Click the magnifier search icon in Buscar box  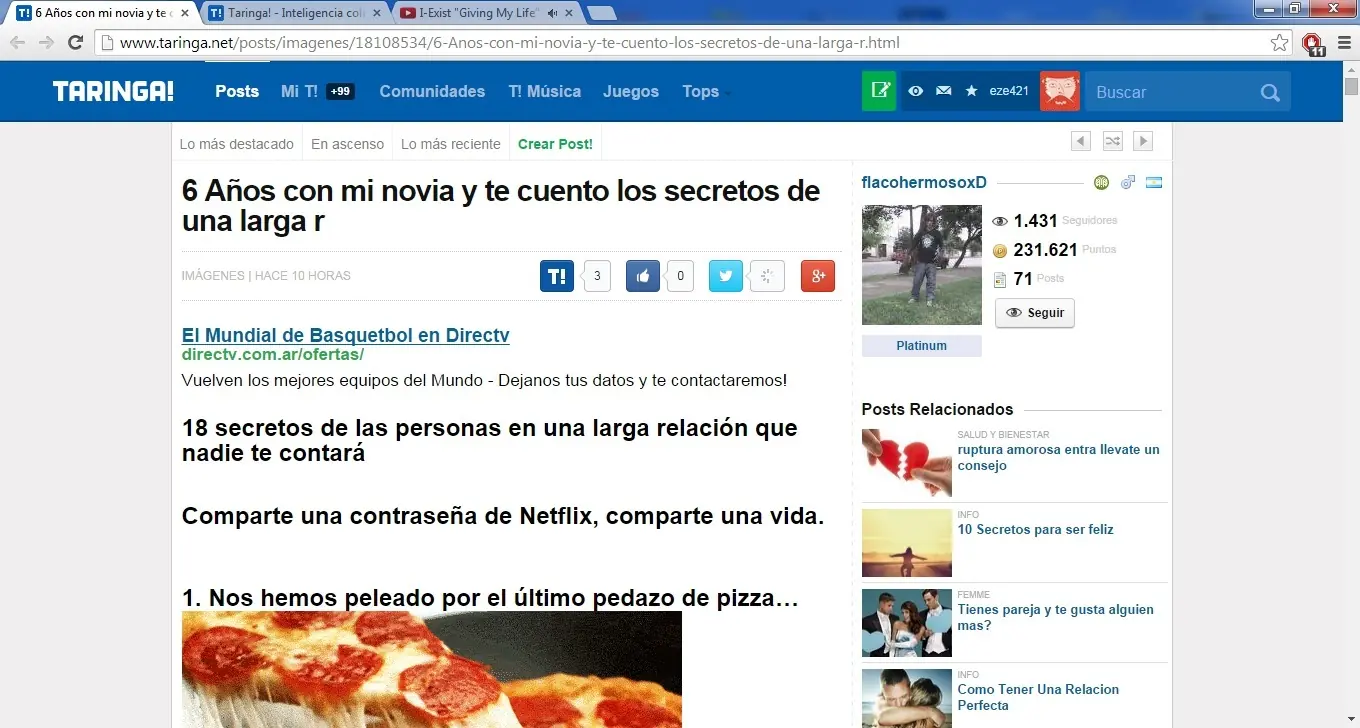[1270, 92]
